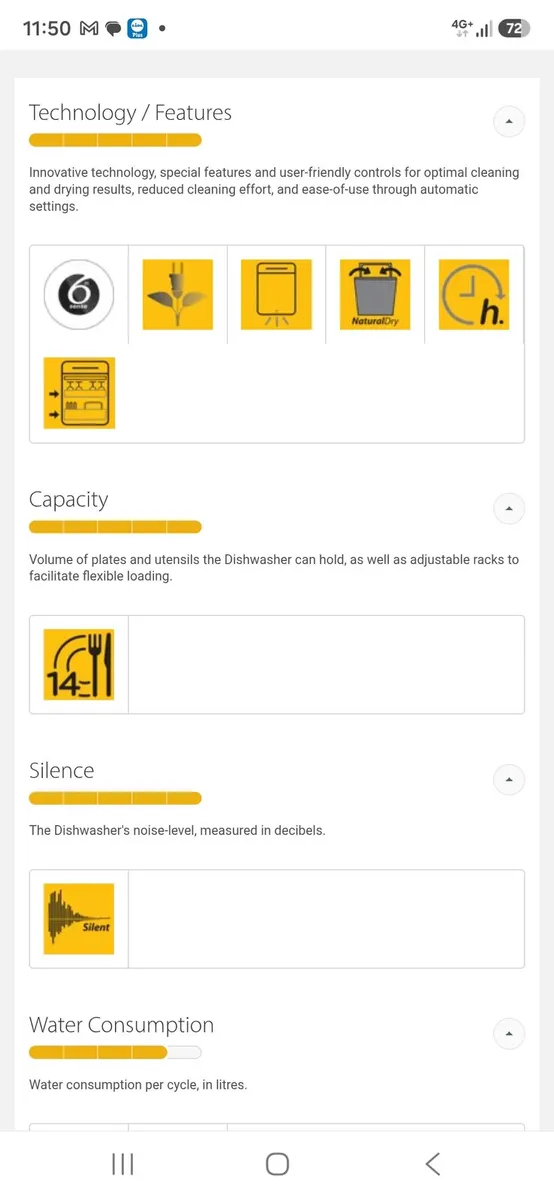Tap the Water Consumption heading
This screenshot has height=1200, width=554.
[121, 1025]
